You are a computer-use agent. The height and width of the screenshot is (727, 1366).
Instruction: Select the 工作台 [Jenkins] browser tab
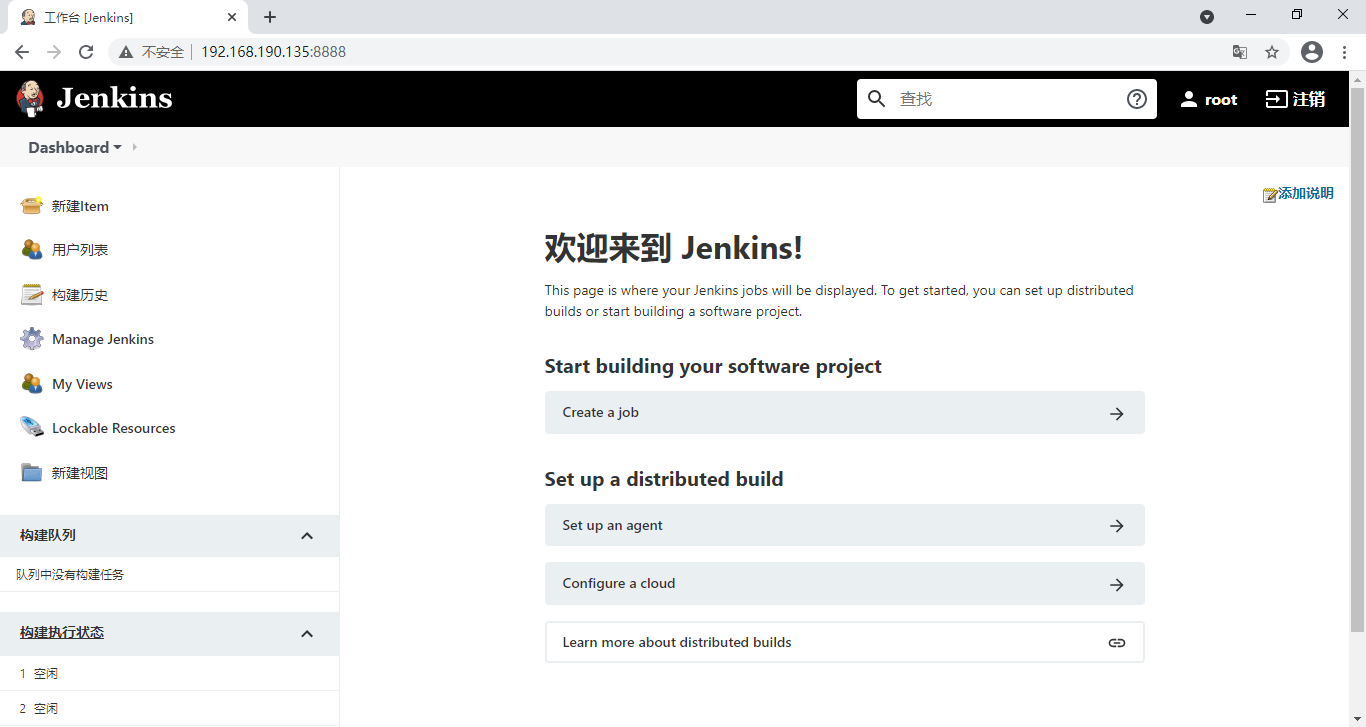click(x=128, y=17)
